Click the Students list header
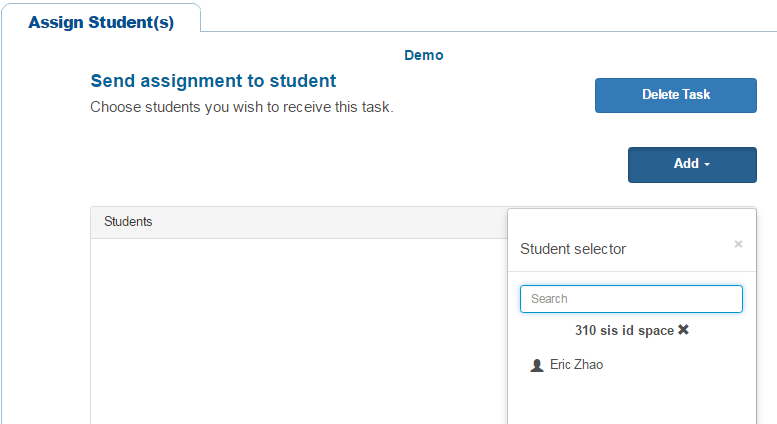Viewport: 777px width, 424px height. [x=128, y=222]
